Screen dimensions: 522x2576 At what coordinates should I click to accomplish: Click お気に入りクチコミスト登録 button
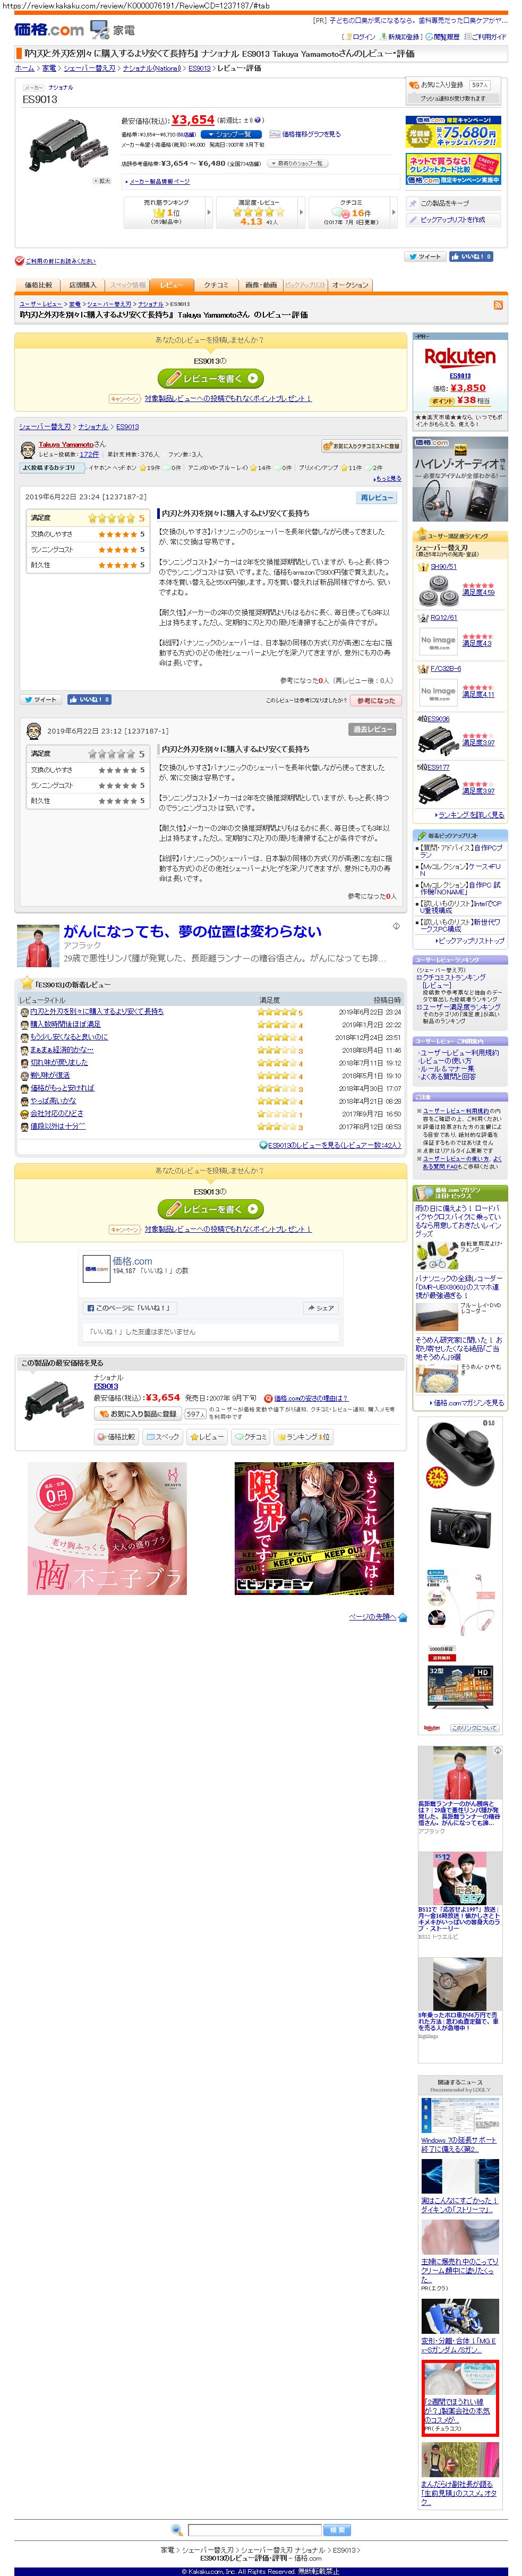click(x=360, y=446)
